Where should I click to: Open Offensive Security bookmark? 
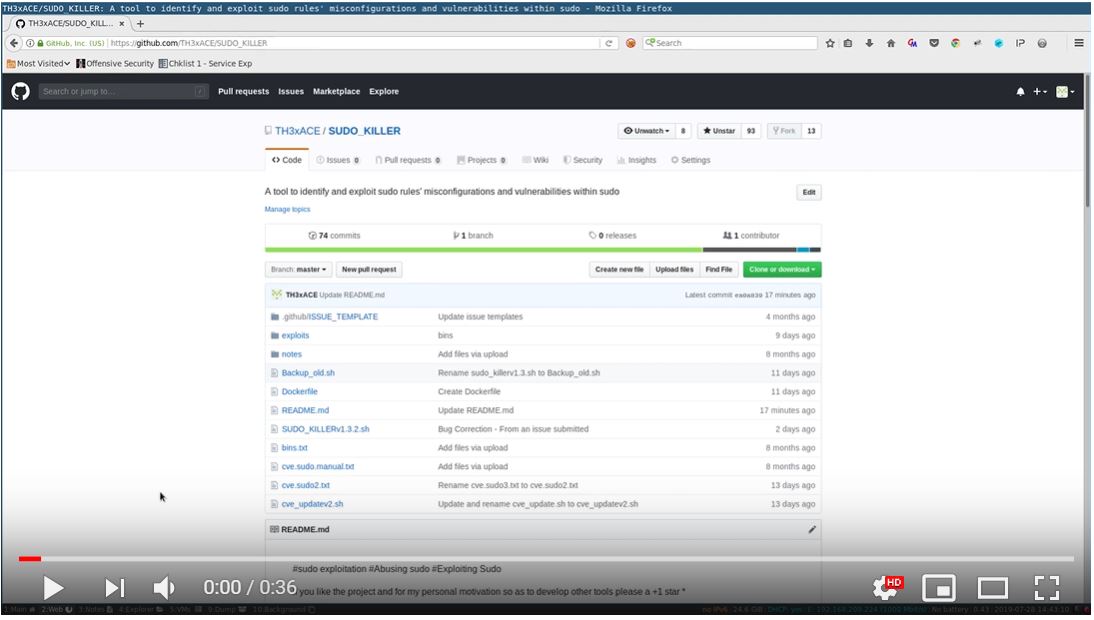[x=115, y=63]
